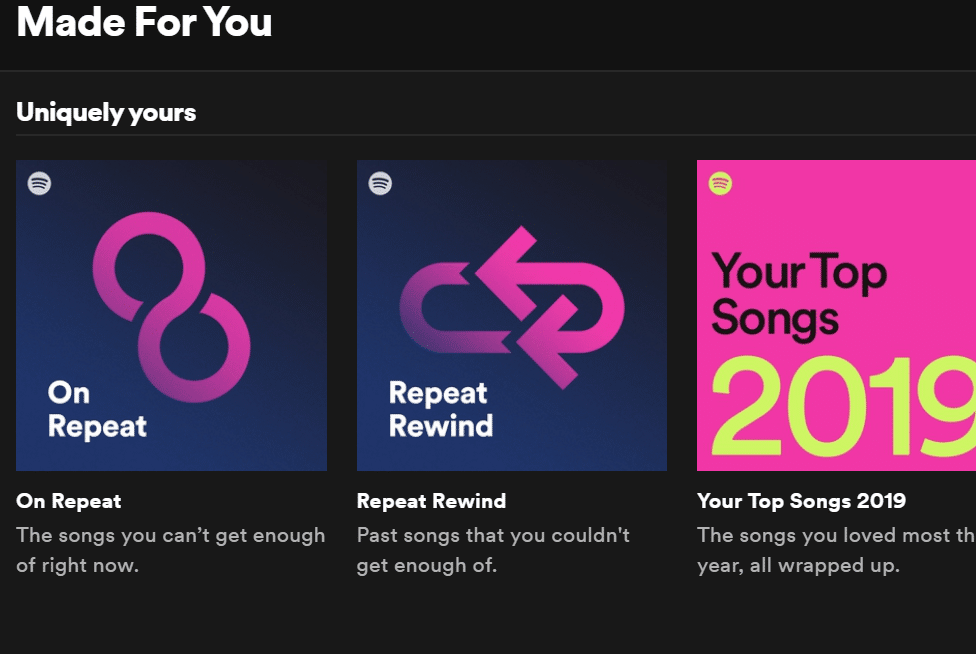976x654 pixels.
Task: Select the Uniquely yours section heading
Action: [x=106, y=113]
